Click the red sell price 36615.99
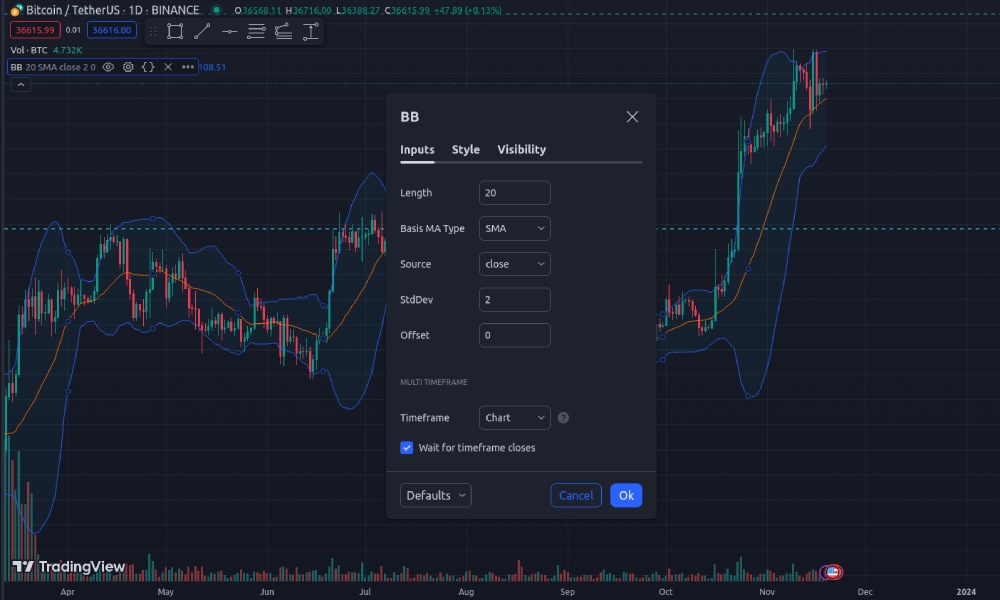Screen dimensions: 1000x600 [x=35, y=30]
